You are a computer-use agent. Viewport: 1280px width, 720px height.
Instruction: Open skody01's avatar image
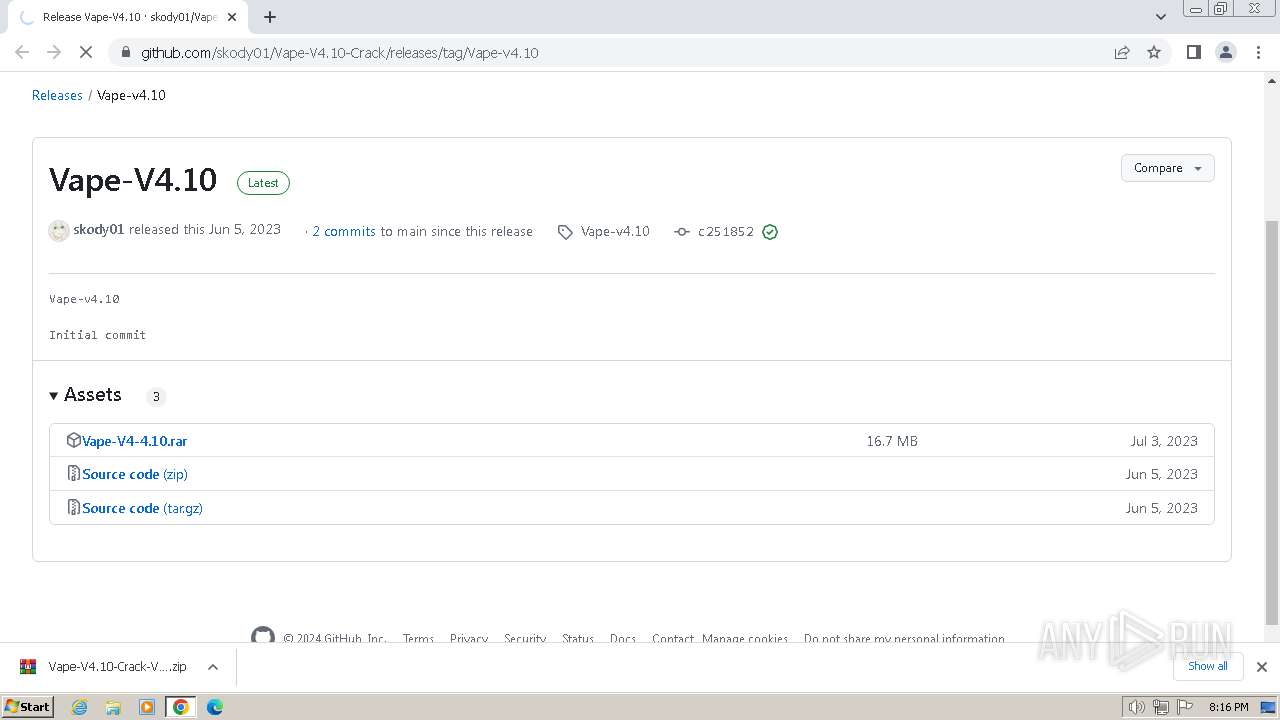[x=59, y=231]
